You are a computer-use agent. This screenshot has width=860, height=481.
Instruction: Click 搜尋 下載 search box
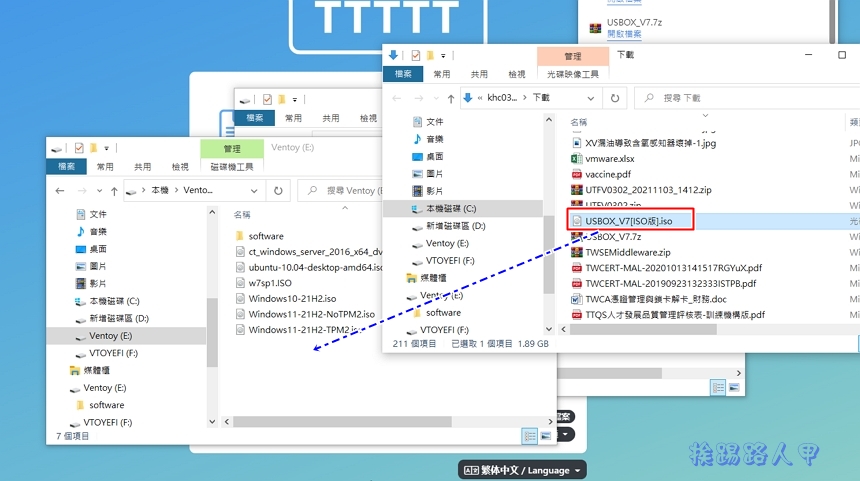click(x=746, y=98)
